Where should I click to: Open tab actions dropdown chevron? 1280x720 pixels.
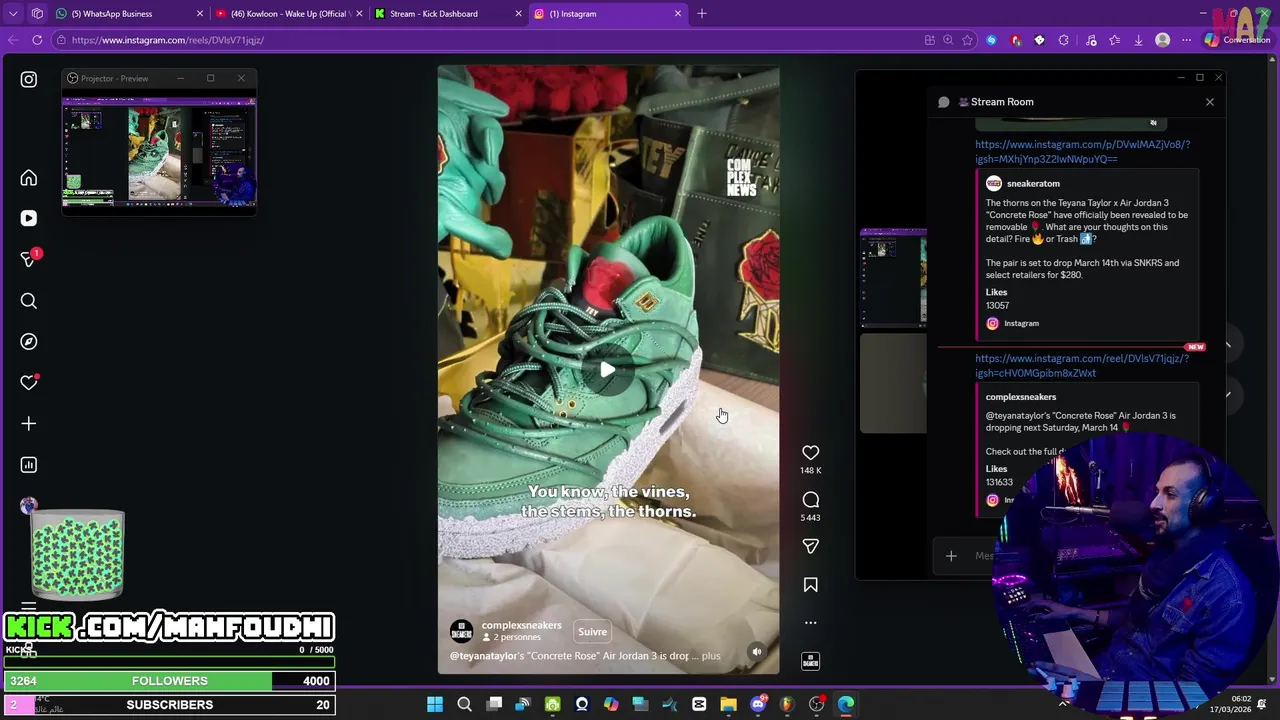13,14
